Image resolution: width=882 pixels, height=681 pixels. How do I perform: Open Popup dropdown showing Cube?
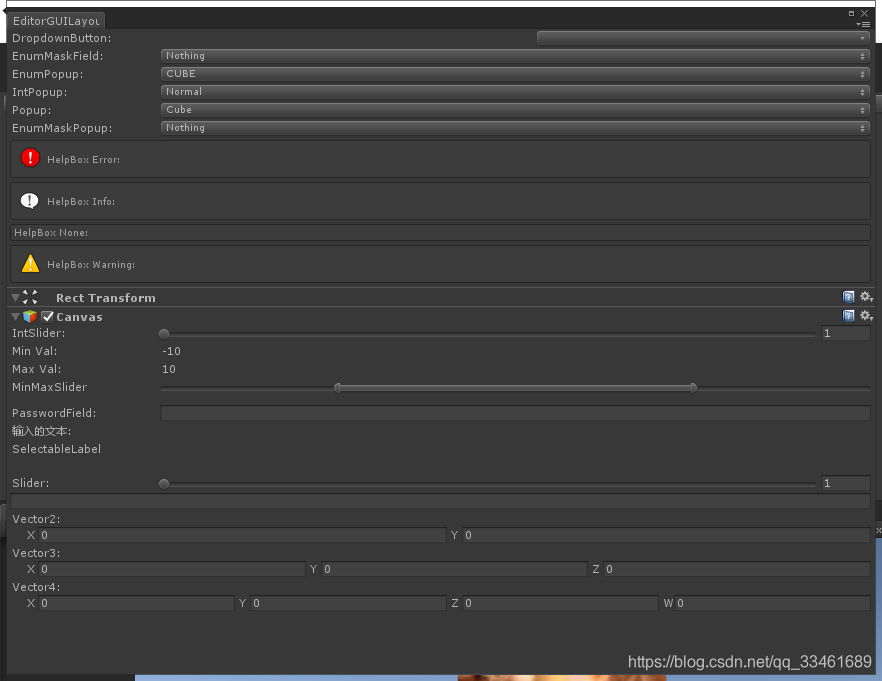pyautogui.click(x=515, y=110)
